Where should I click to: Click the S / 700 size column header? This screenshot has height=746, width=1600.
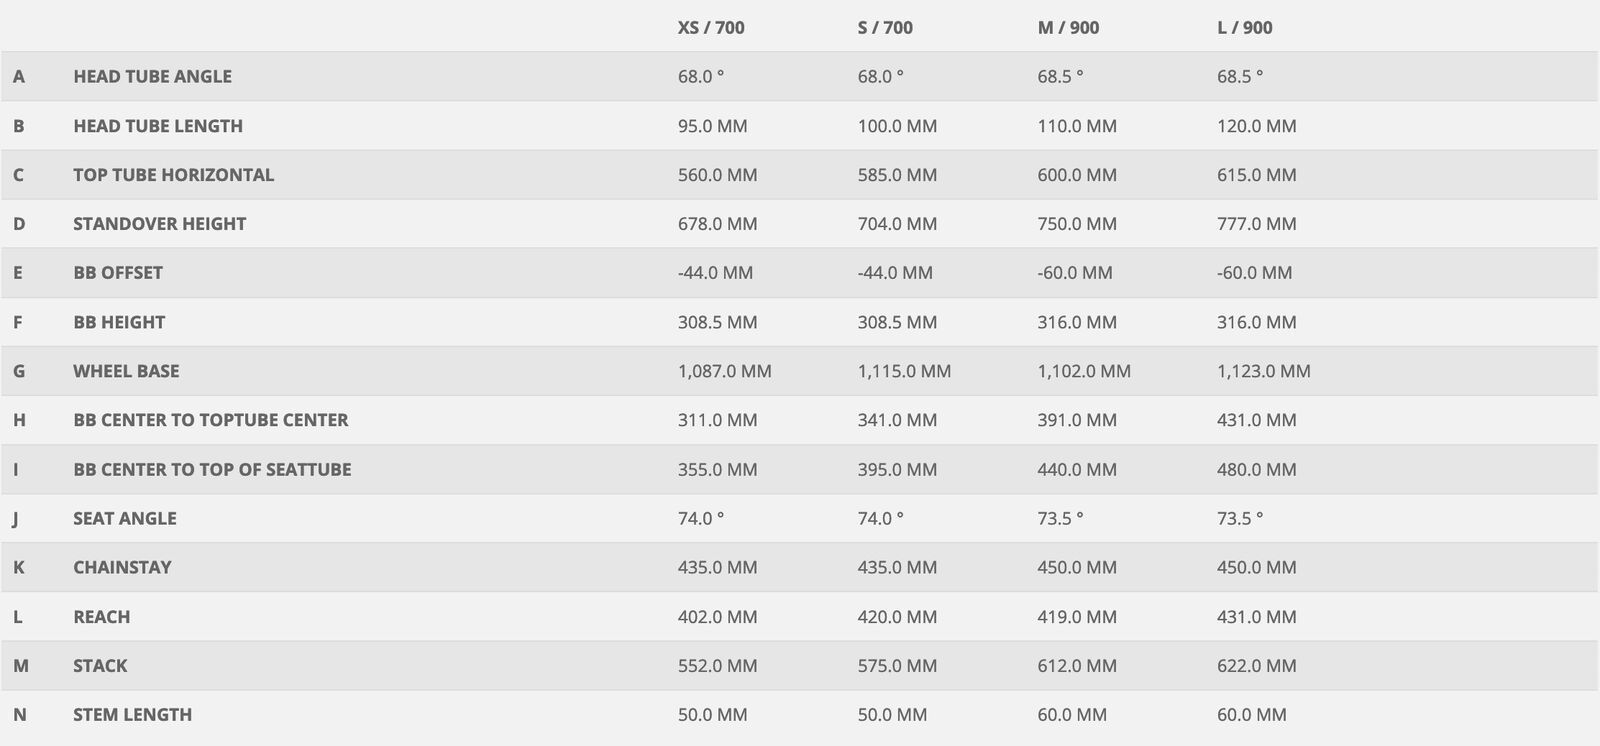[x=885, y=28]
